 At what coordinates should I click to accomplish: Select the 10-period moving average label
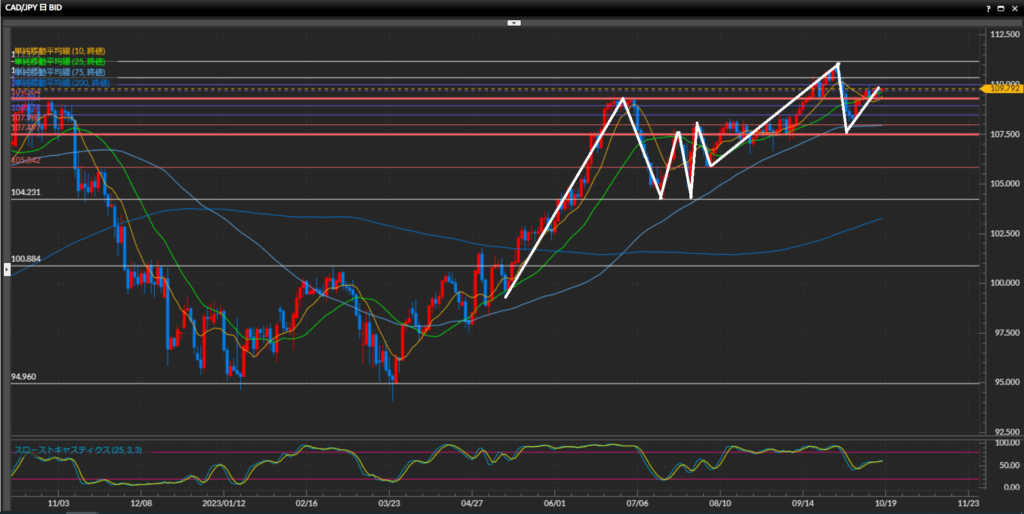pos(60,50)
